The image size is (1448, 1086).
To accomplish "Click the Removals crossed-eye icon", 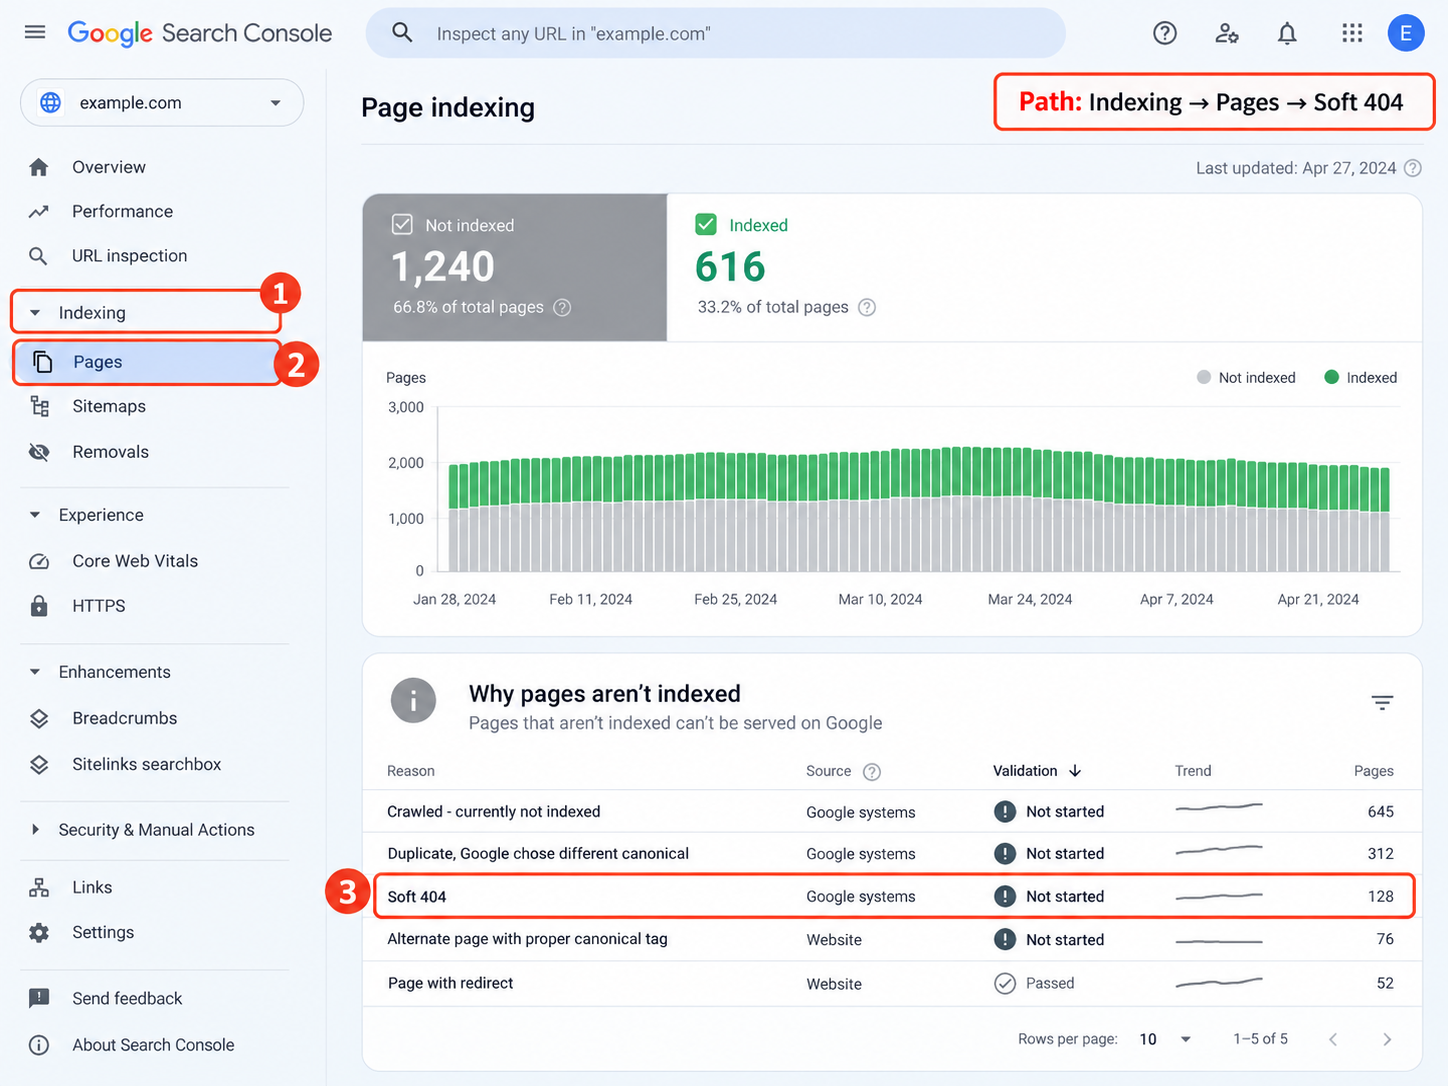I will (39, 452).
